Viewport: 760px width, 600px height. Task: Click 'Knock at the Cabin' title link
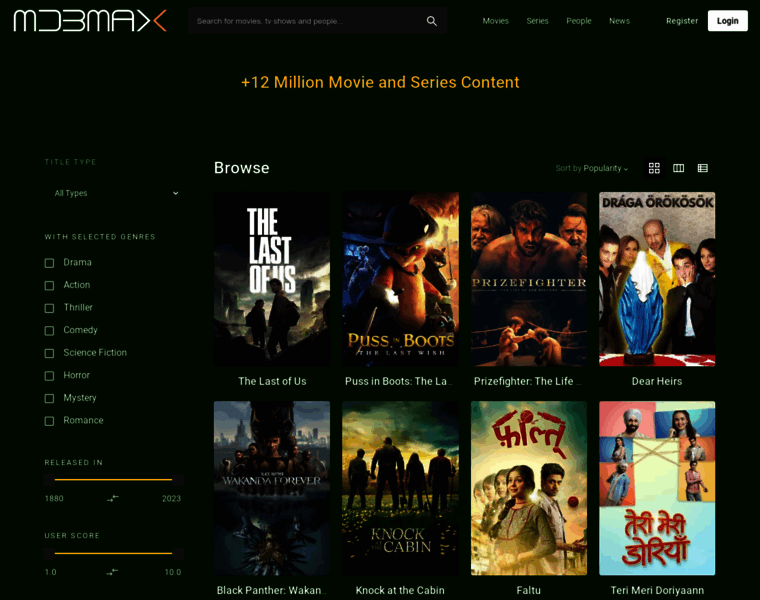400,590
